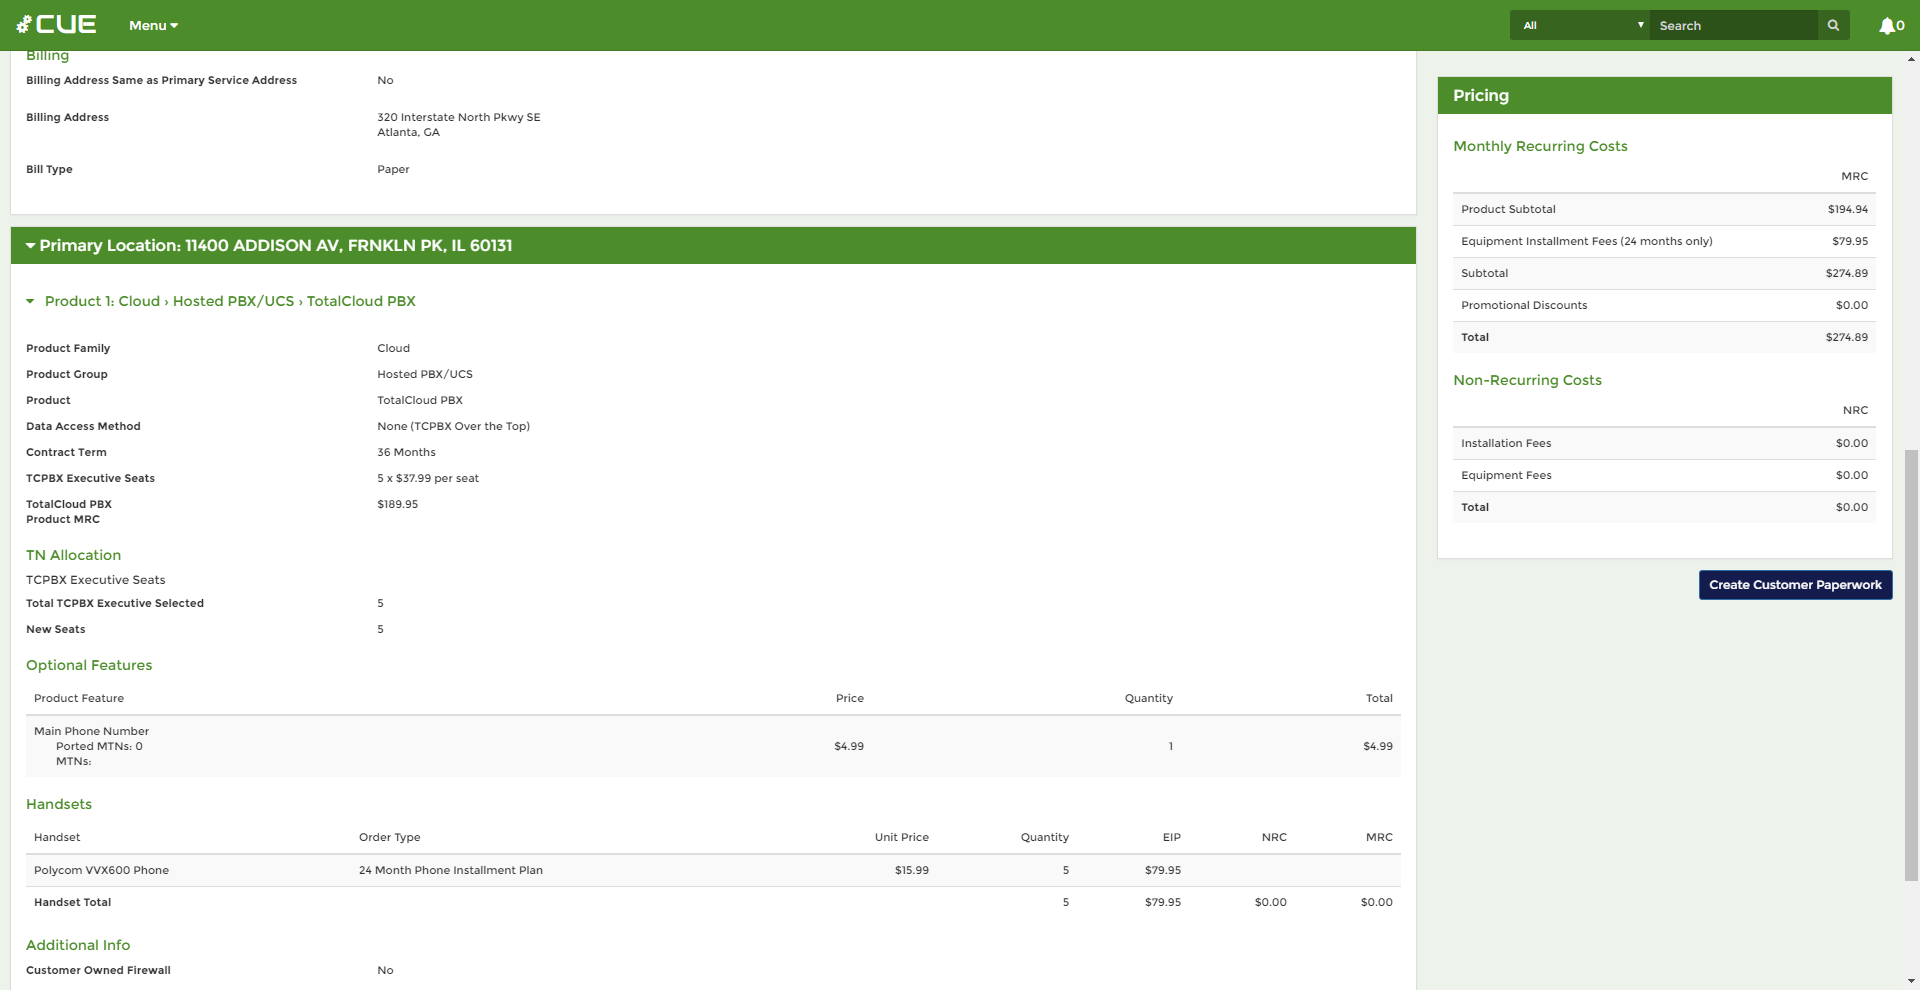The image size is (1920, 990).
Task: Click Product 1 TotalCloud PBX heading
Action: tap(230, 302)
